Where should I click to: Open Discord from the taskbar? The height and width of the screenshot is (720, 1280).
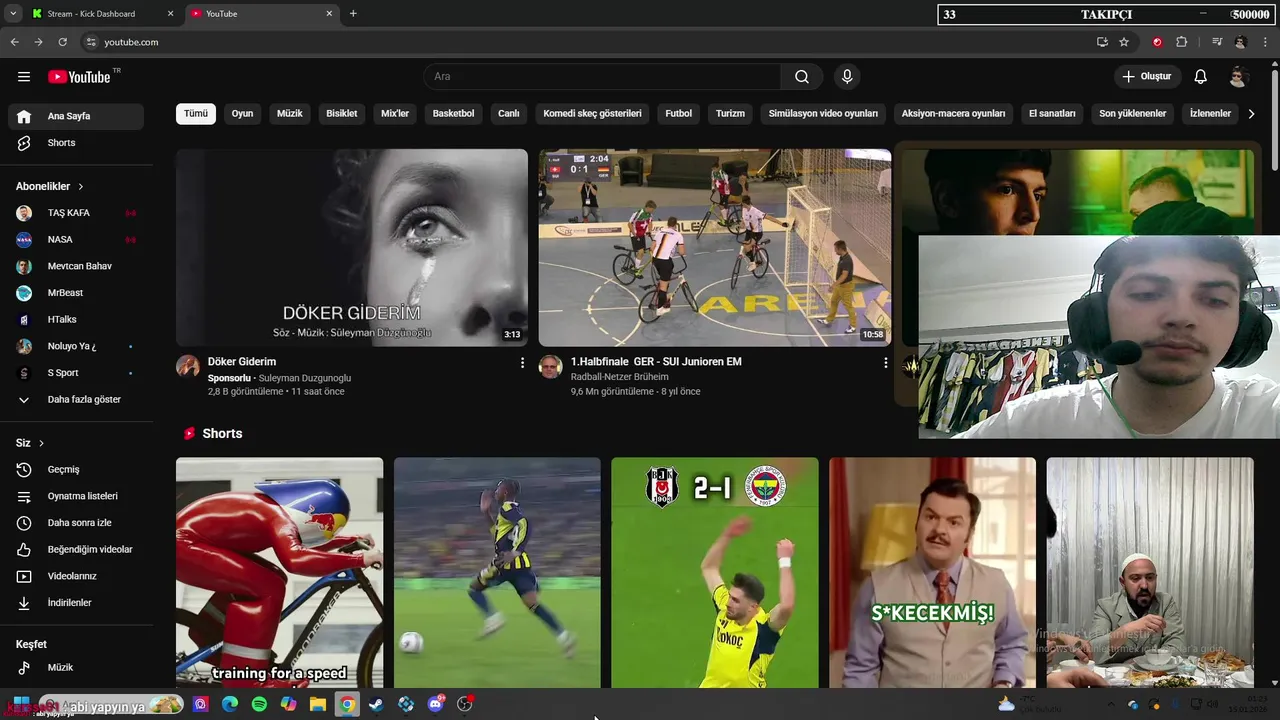pos(435,704)
